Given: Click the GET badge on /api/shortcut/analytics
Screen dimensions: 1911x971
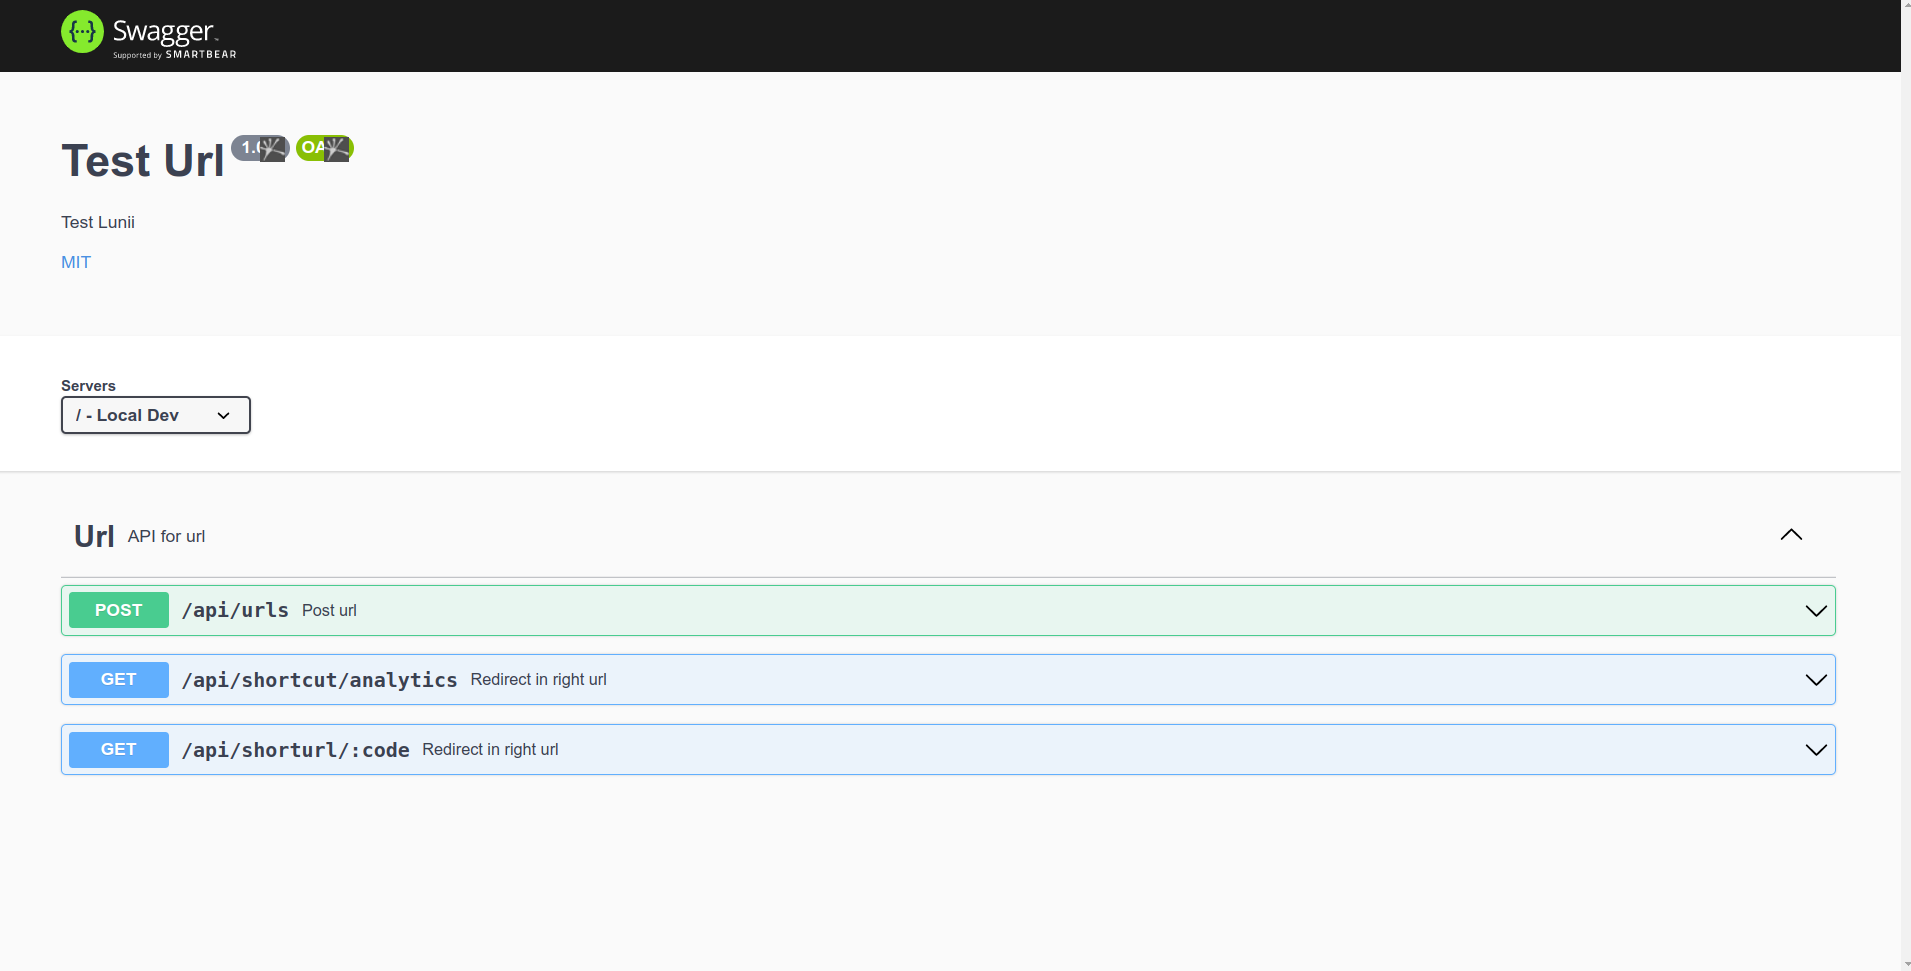Looking at the screenshot, I should [118, 679].
